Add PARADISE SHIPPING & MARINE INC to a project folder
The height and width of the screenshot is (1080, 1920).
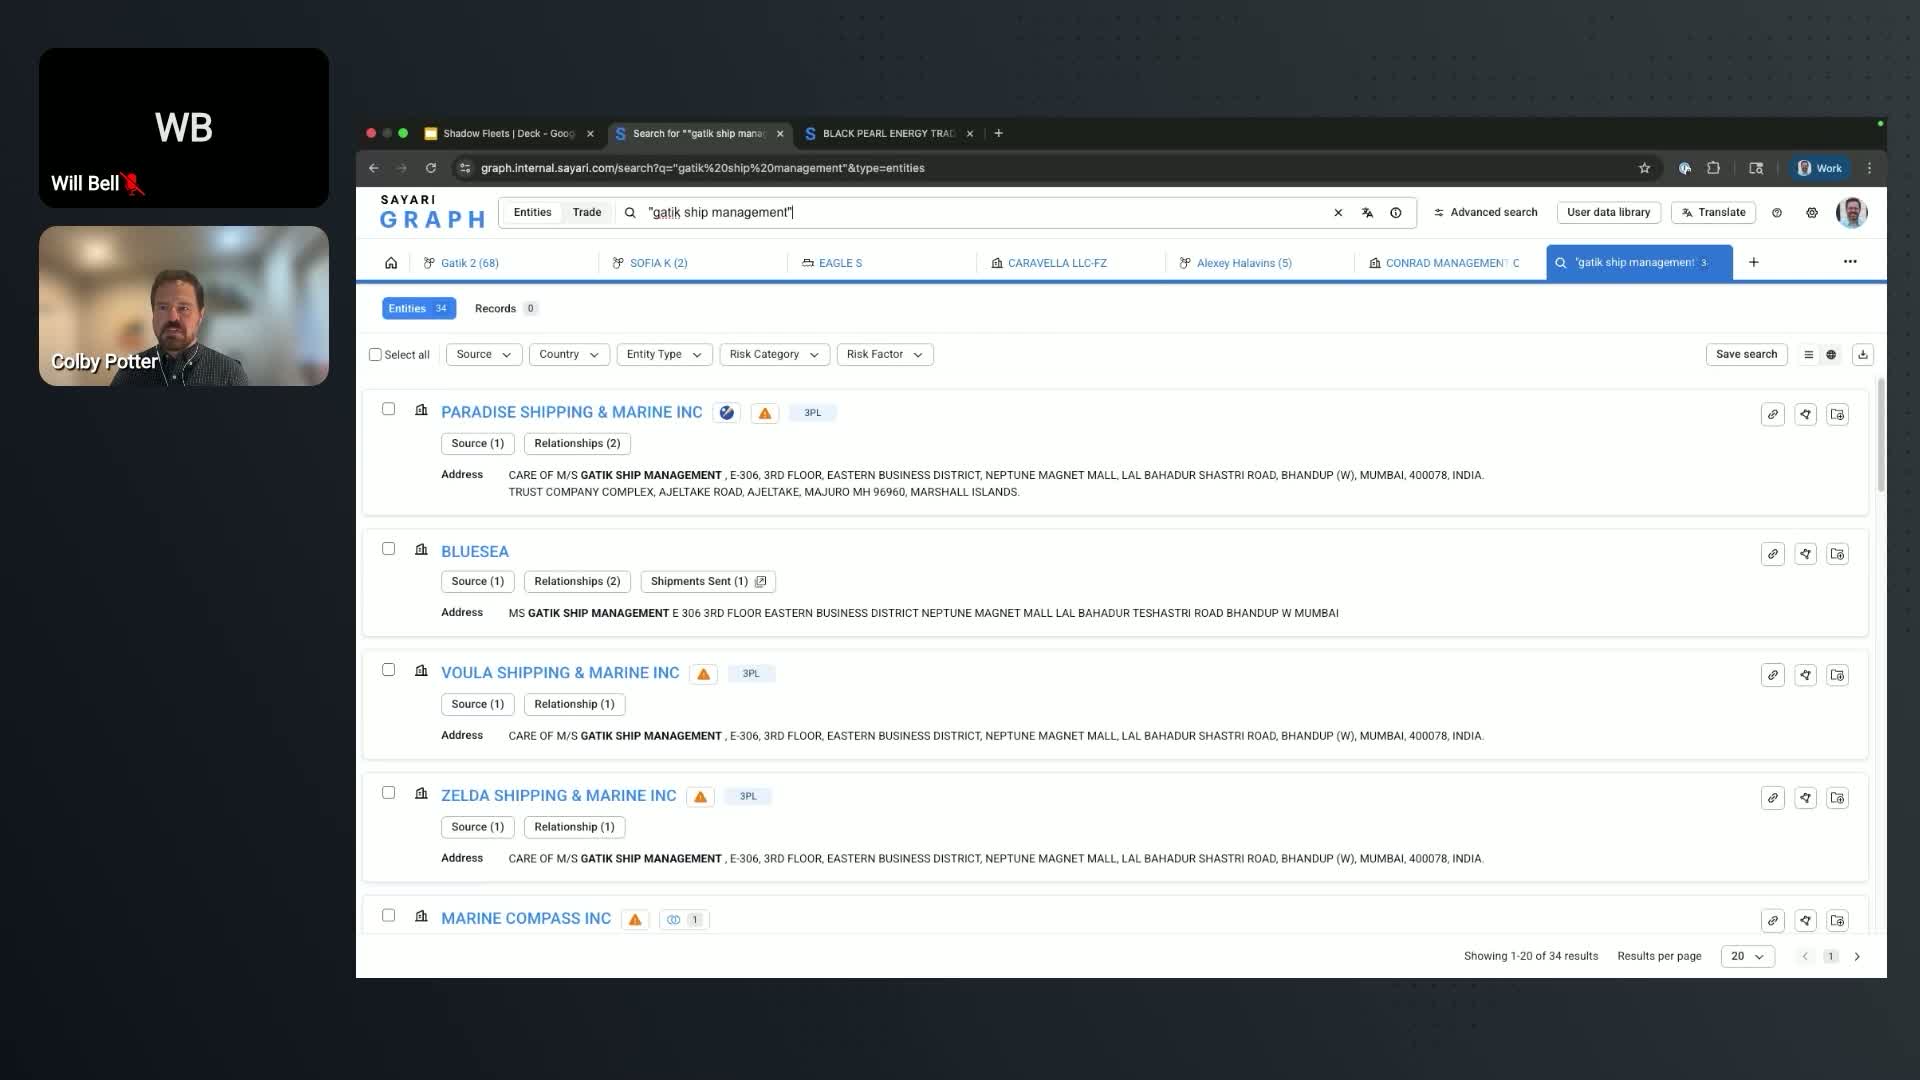coord(1838,414)
